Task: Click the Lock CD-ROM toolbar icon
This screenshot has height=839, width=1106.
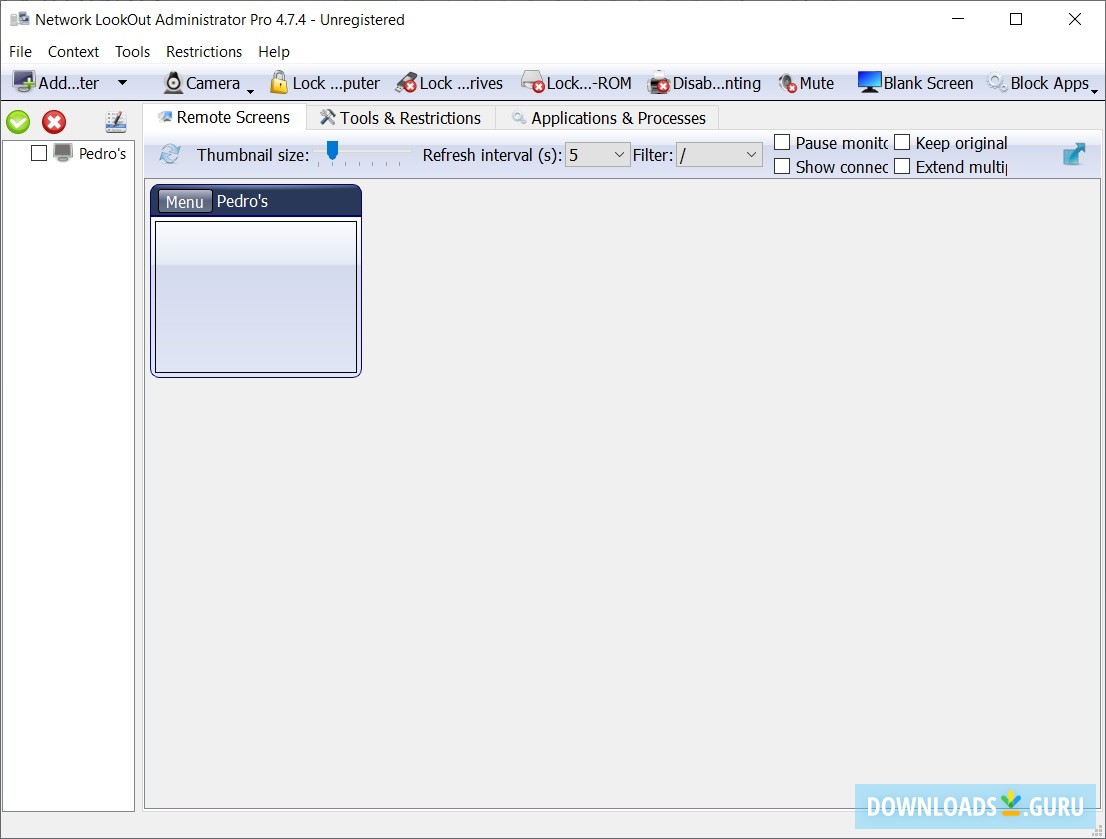Action: pyautogui.click(x=574, y=83)
